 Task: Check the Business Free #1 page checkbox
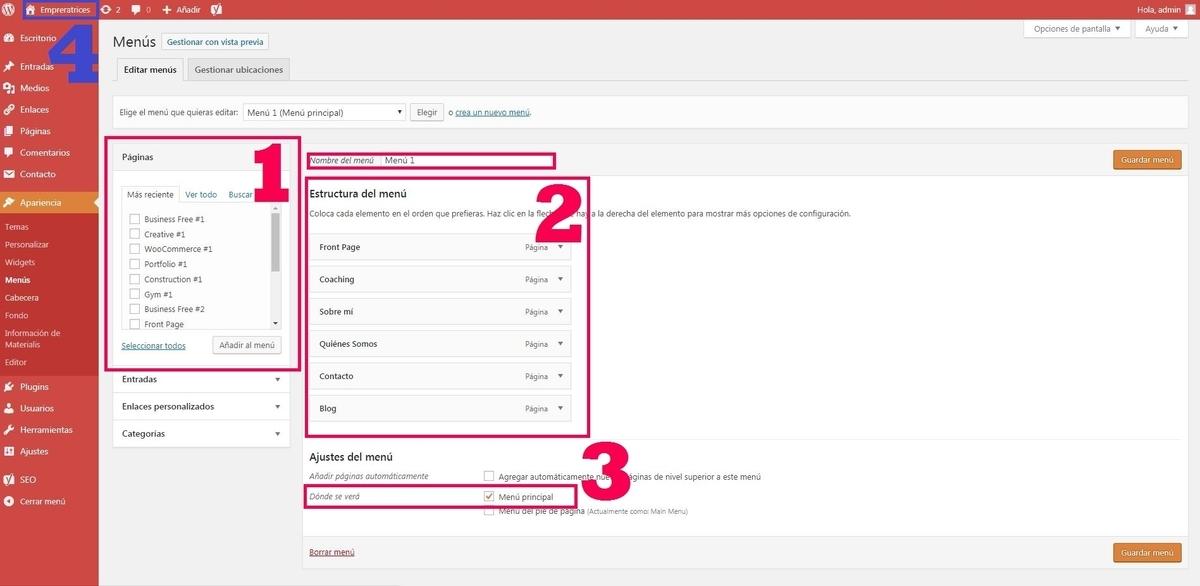135,218
